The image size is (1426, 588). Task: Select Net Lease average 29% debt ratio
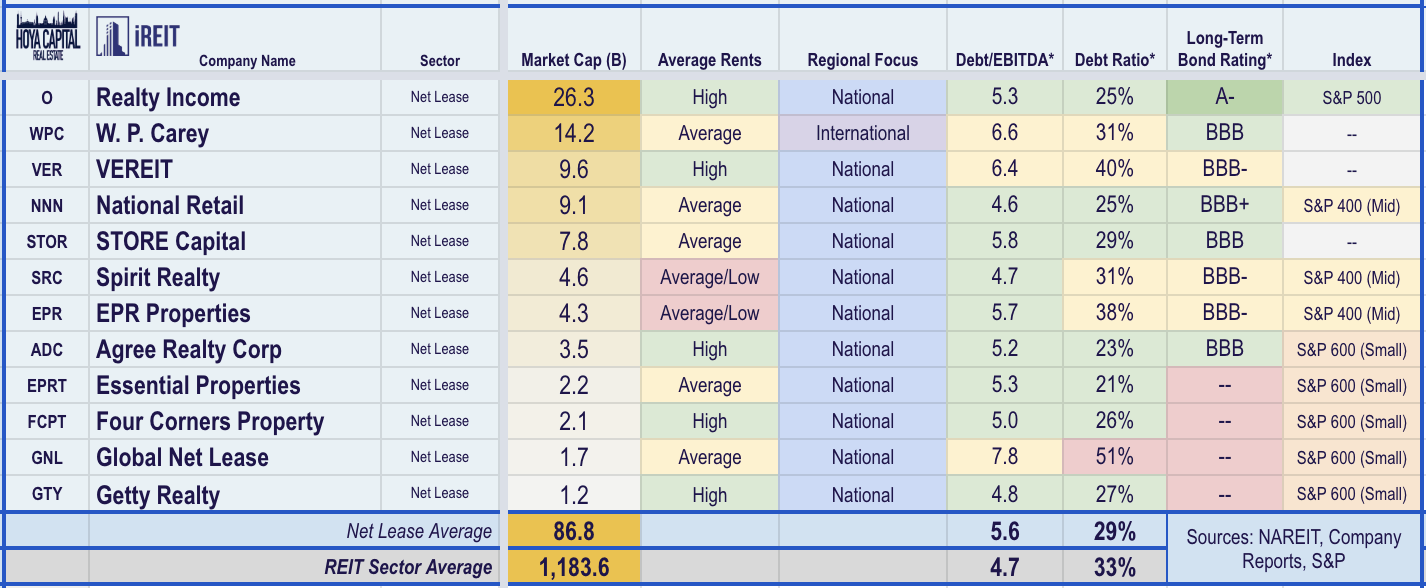point(1114,531)
